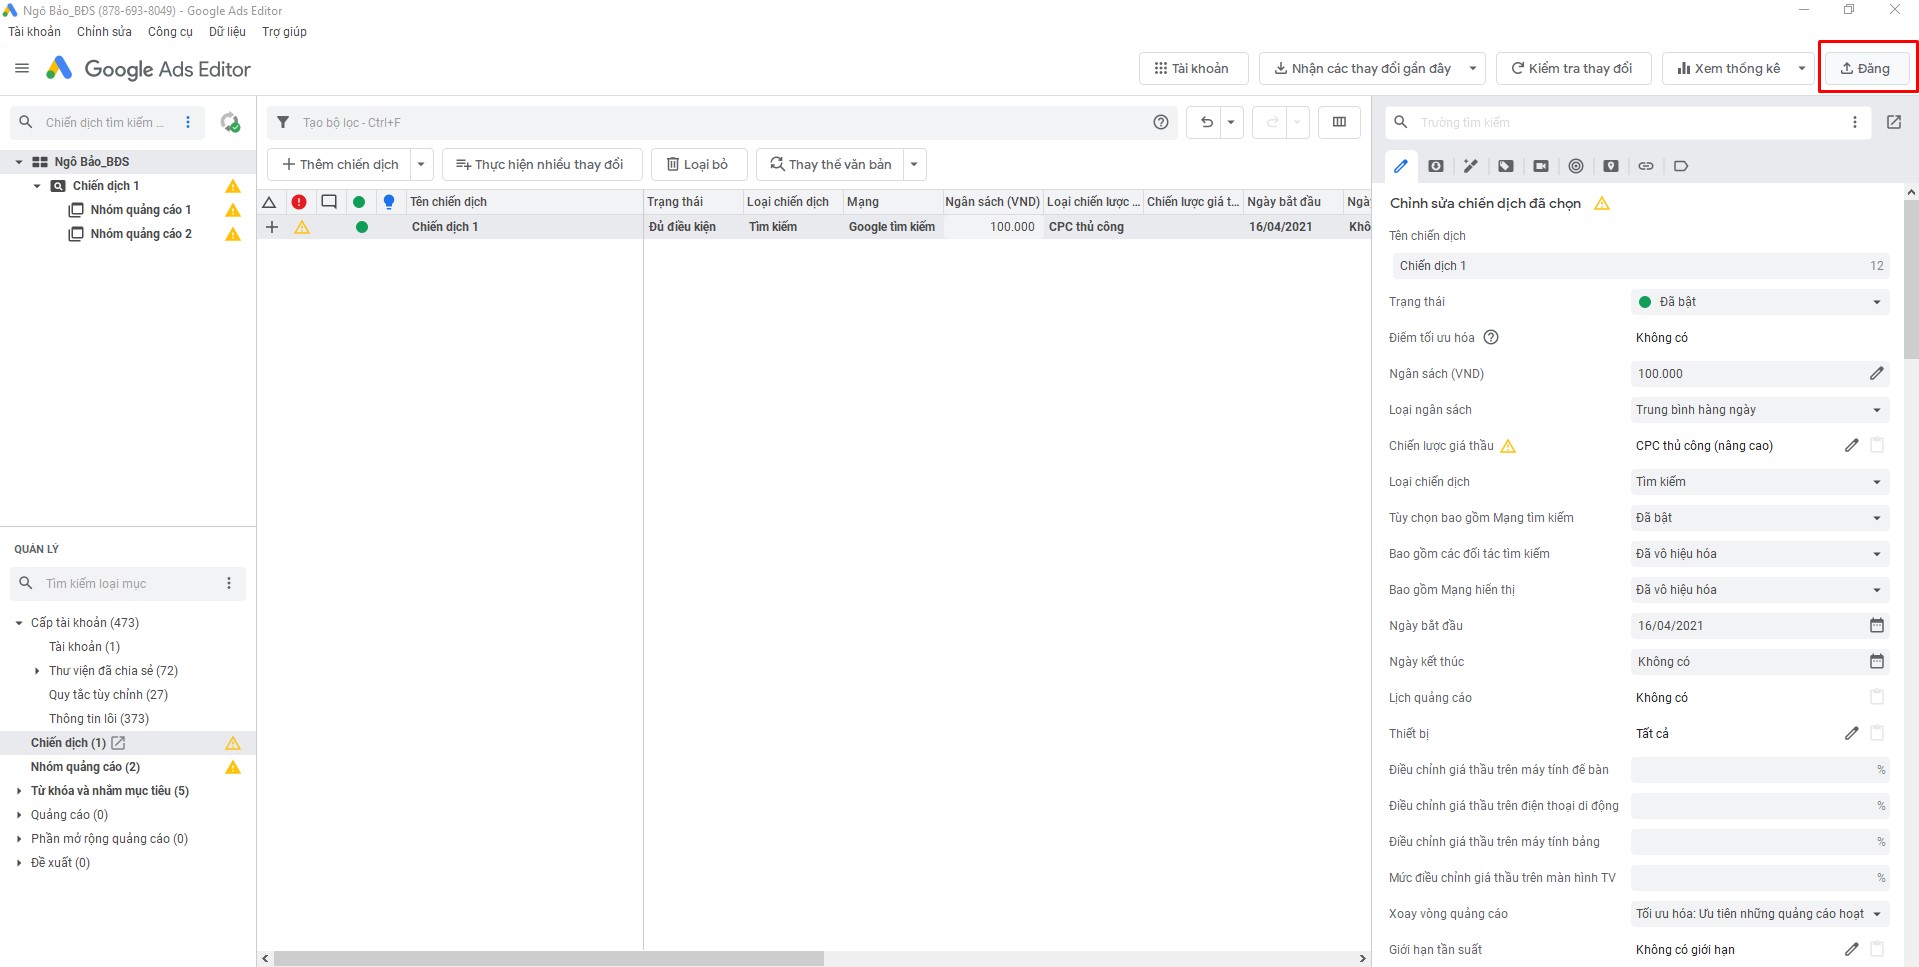The image size is (1919, 967).
Task: Click the horizontal scrollbar of campaign table
Action: (548, 958)
